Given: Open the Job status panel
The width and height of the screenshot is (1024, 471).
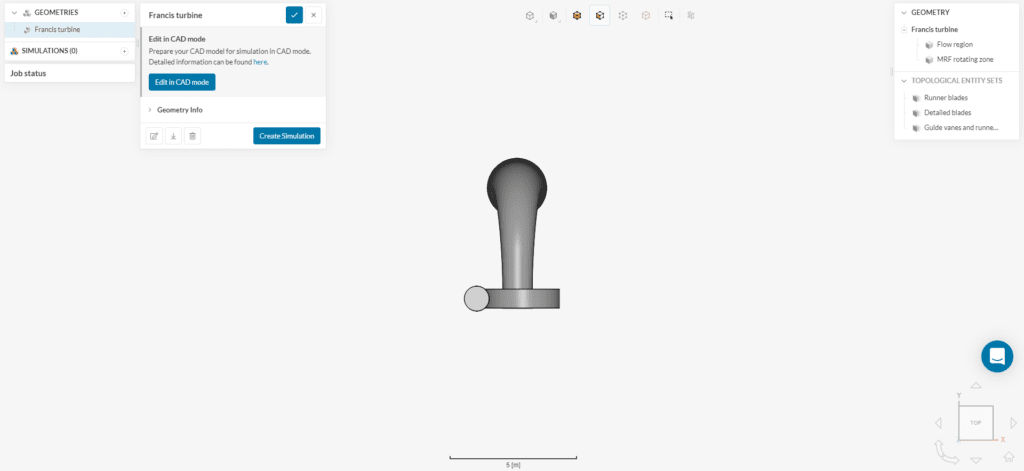Looking at the screenshot, I should coord(69,73).
